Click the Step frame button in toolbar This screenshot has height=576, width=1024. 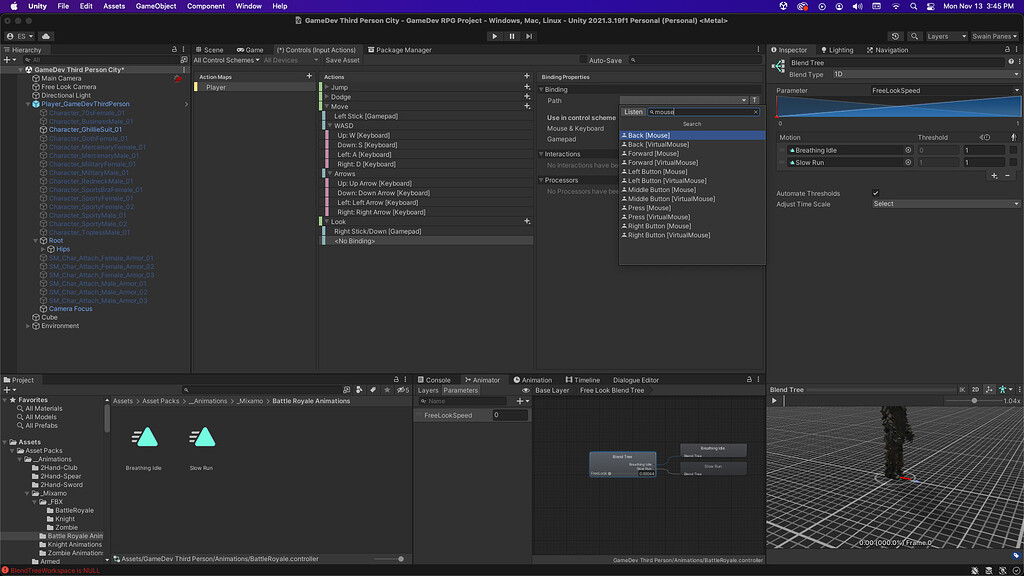coord(530,36)
